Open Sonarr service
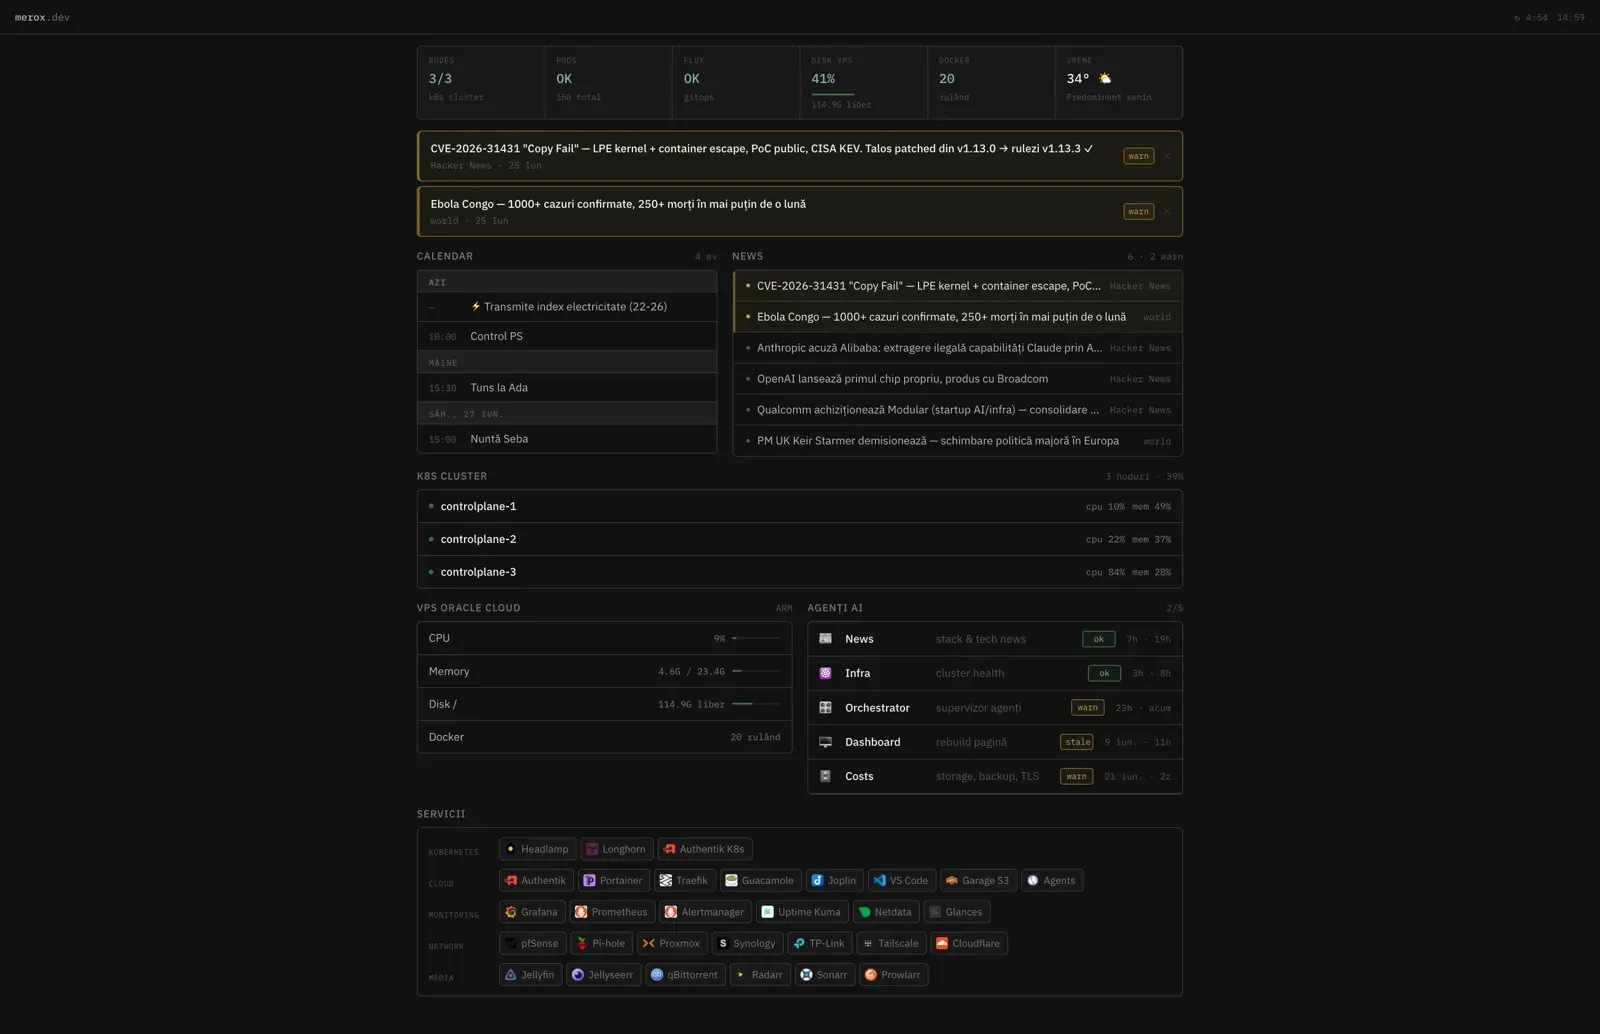 pyautogui.click(x=825, y=974)
